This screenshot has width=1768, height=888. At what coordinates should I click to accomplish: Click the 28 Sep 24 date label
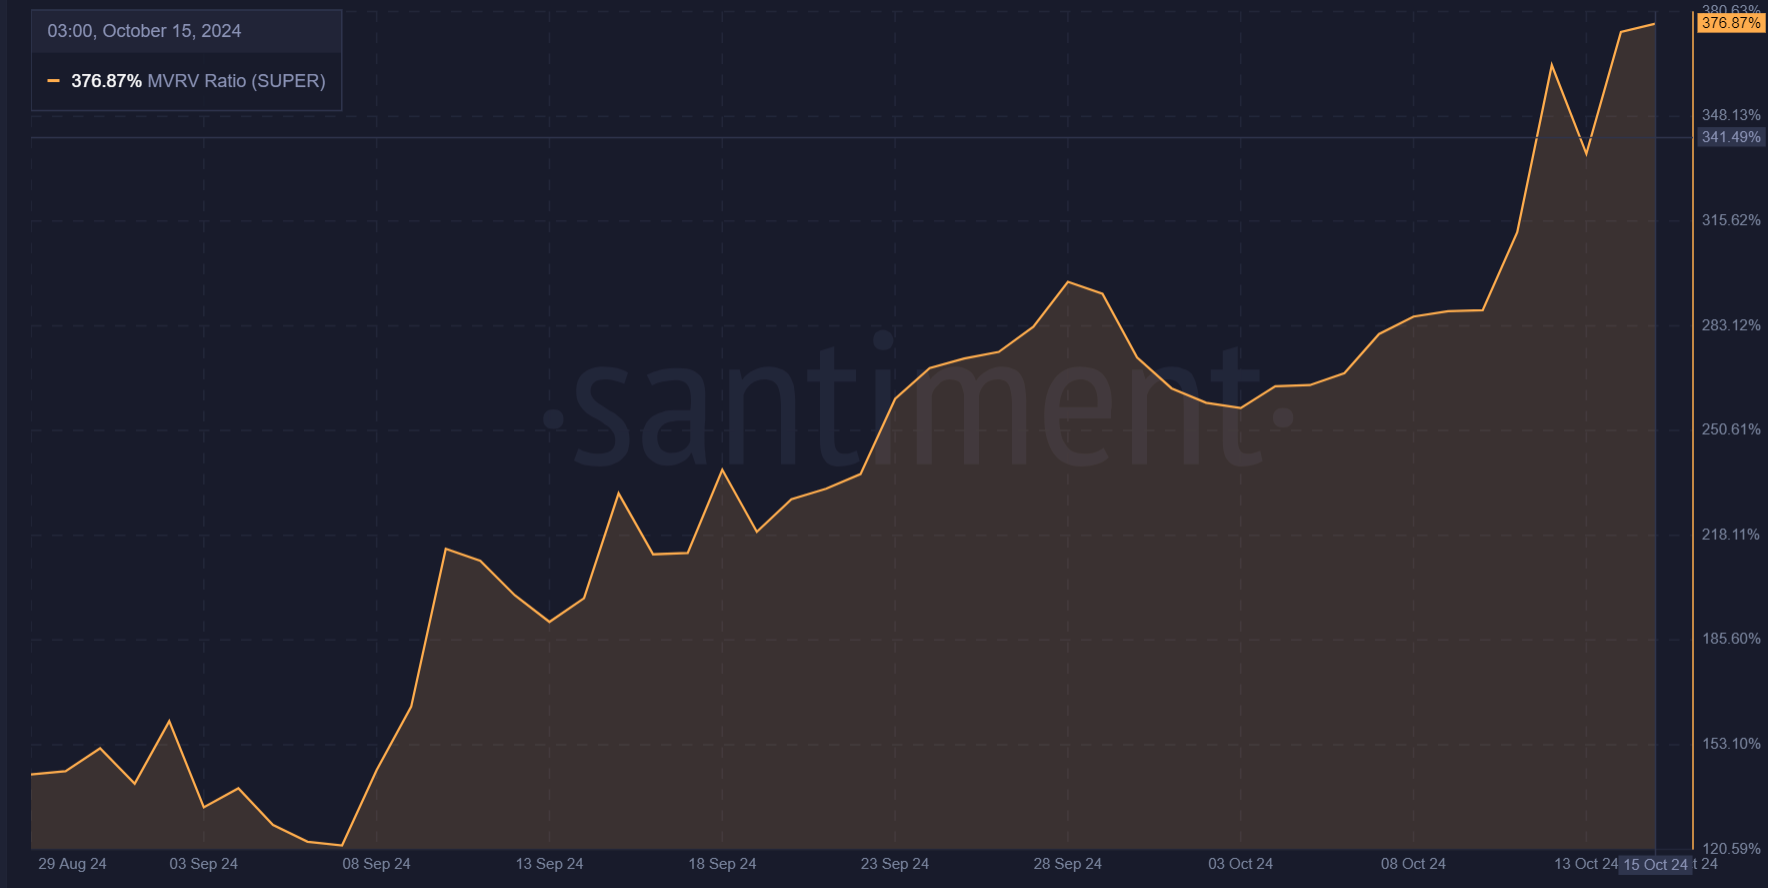1067,864
